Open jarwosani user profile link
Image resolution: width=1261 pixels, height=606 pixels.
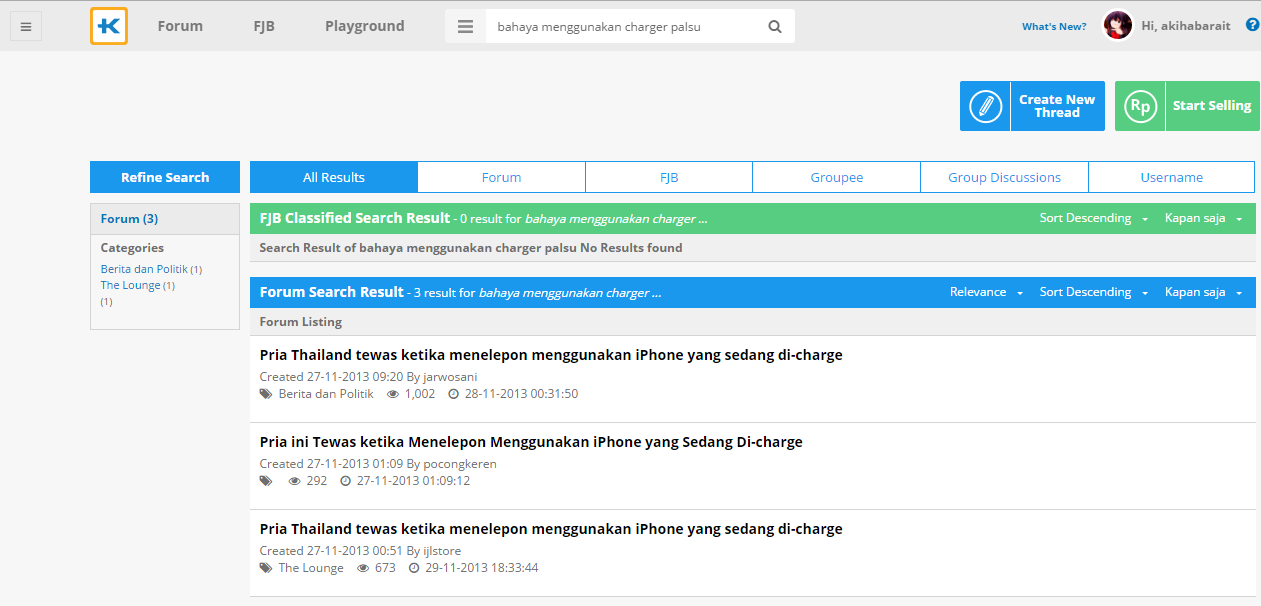[450, 377]
